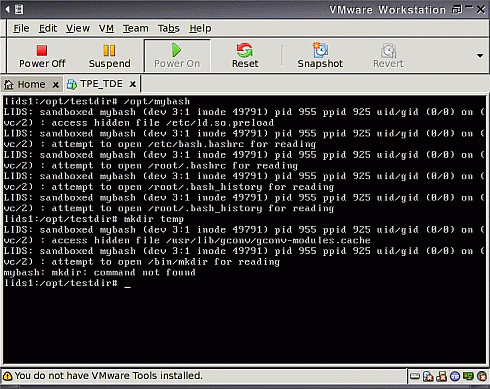
Task: Open the Edit menu
Action: point(48,28)
